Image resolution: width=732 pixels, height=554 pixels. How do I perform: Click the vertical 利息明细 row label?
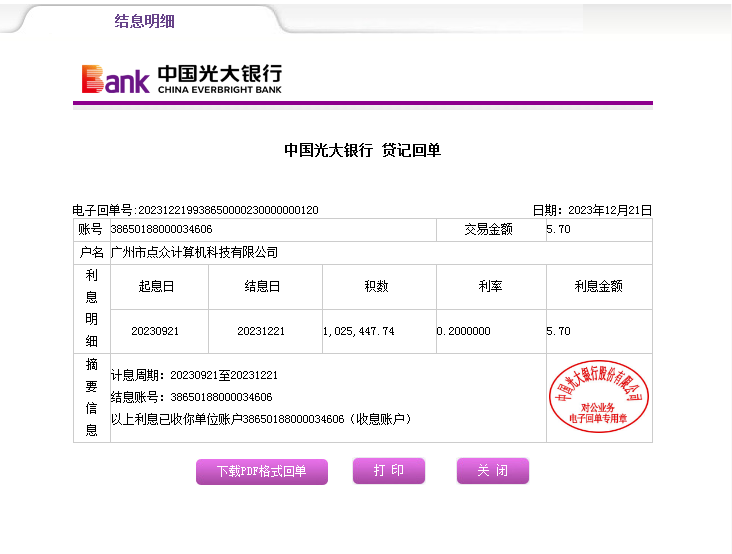[92, 308]
